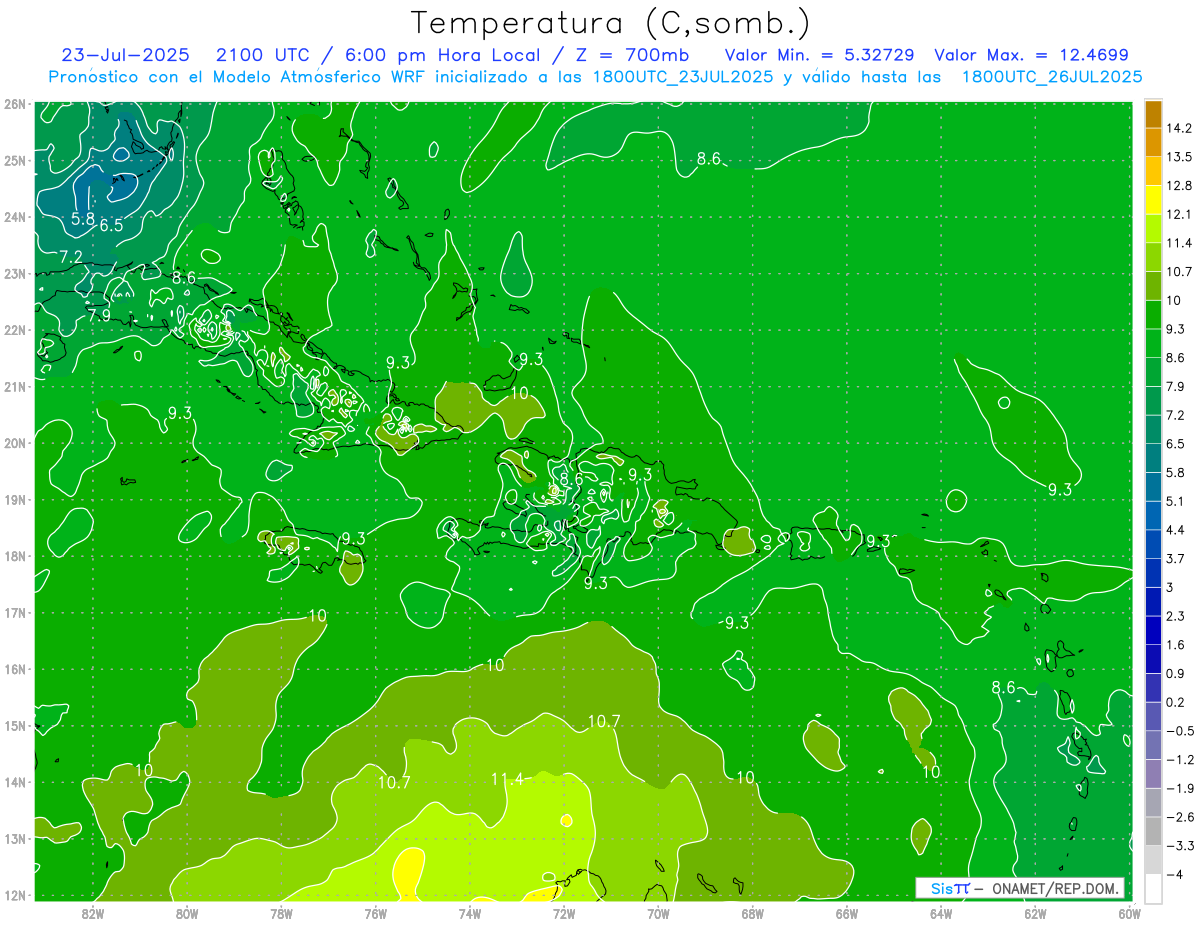Click the '74W' longitude axis label
Image resolution: width=1200 pixels, height=927 pixels.
tap(469, 913)
